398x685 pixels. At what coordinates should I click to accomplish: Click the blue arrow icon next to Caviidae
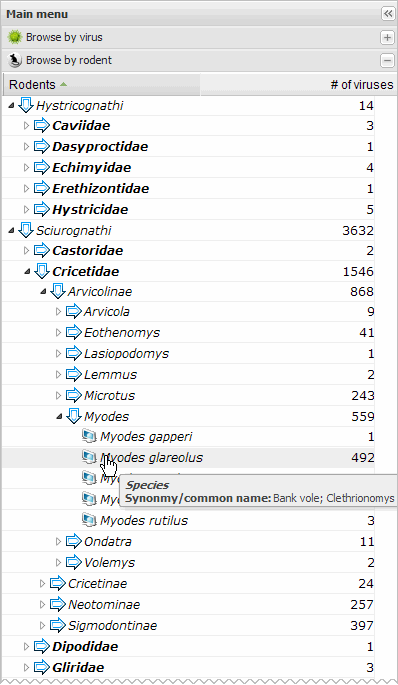42,126
